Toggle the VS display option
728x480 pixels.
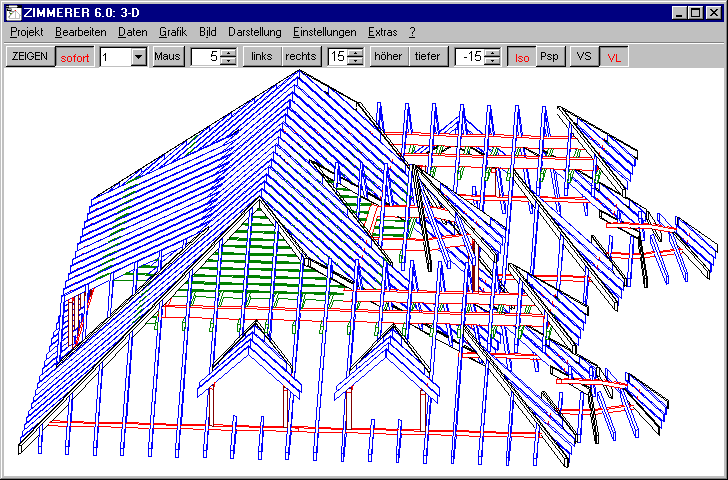584,57
